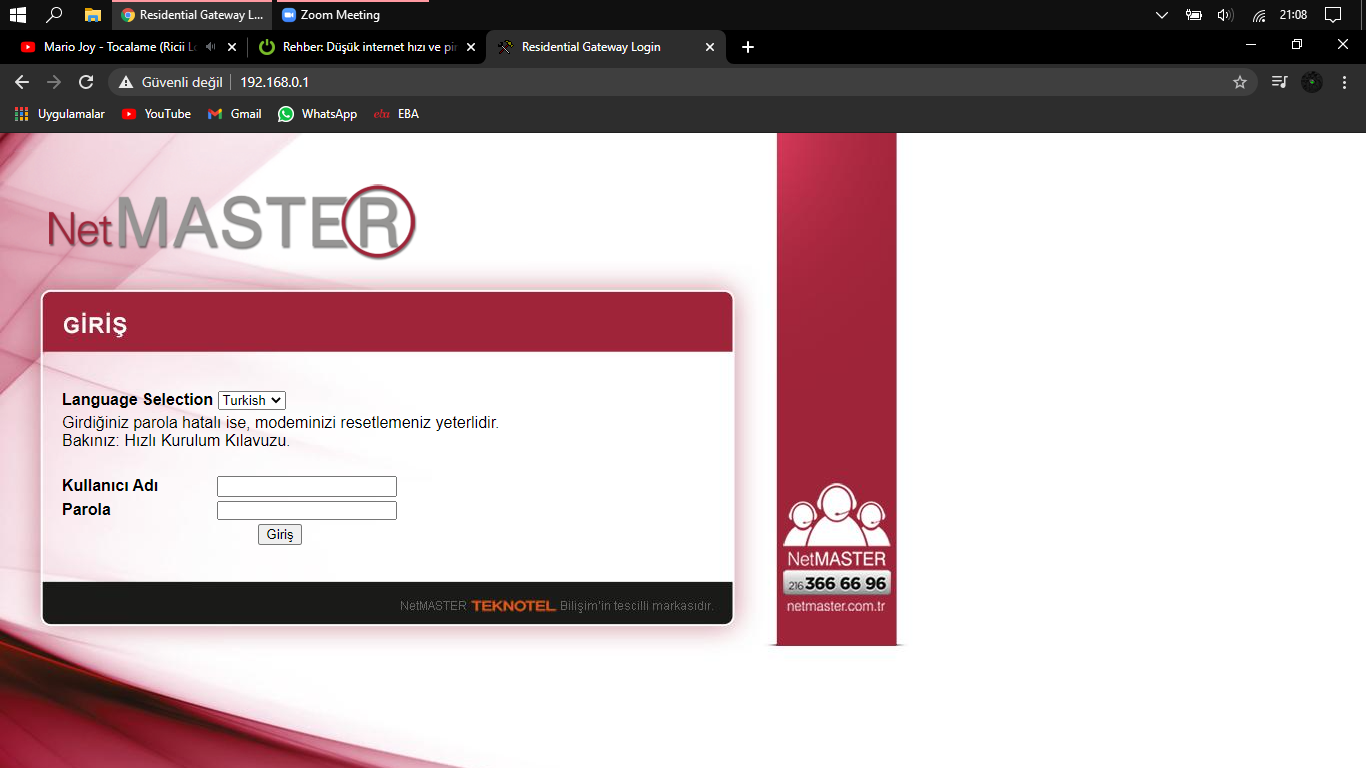Click the 'Girdiğiniz parola hatalı ise' message
The width and height of the screenshot is (1366, 768).
[x=280, y=423]
